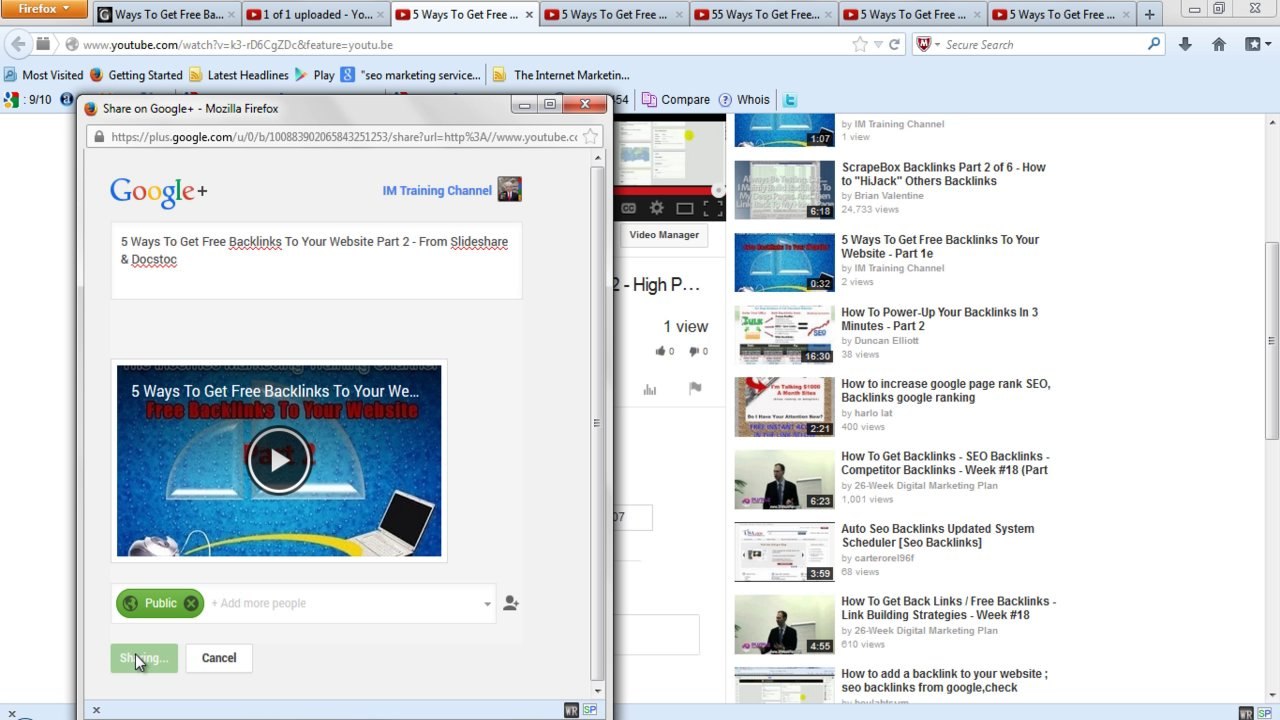1280x720 pixels.
Task: Click the Compare toolbar button
Action: (676, 100)
